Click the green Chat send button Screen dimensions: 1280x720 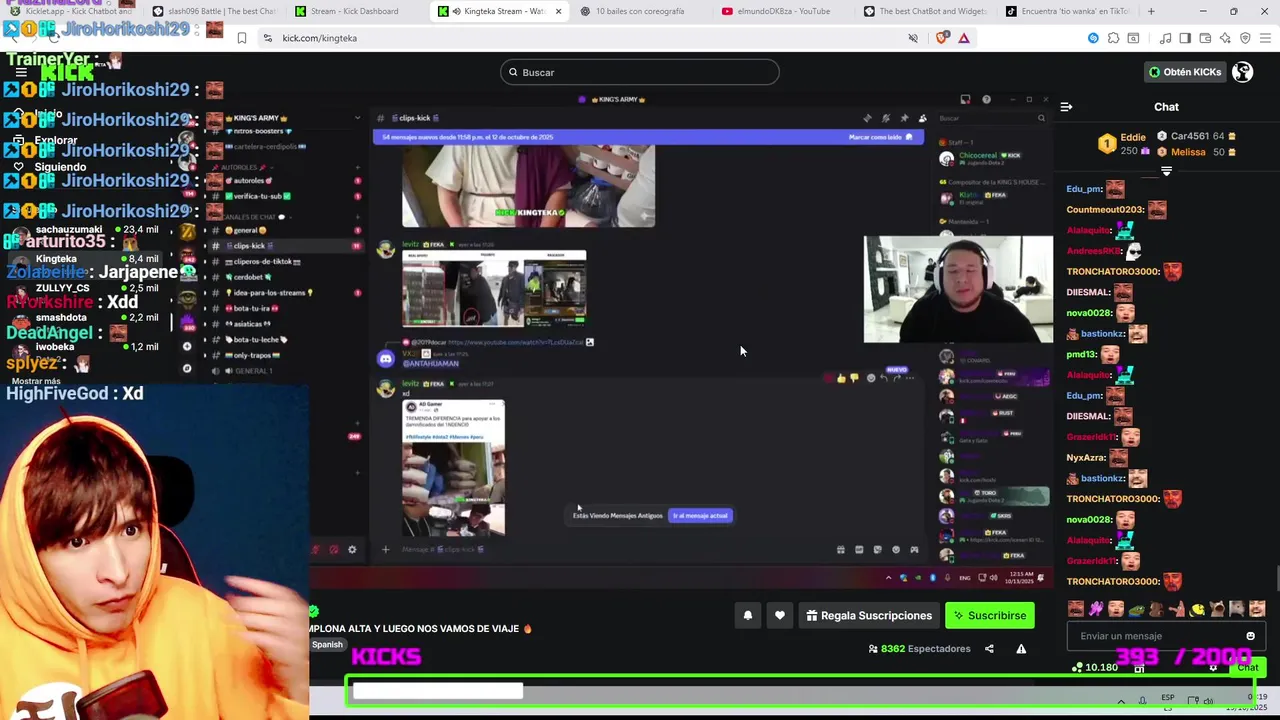pos(1247,667)
